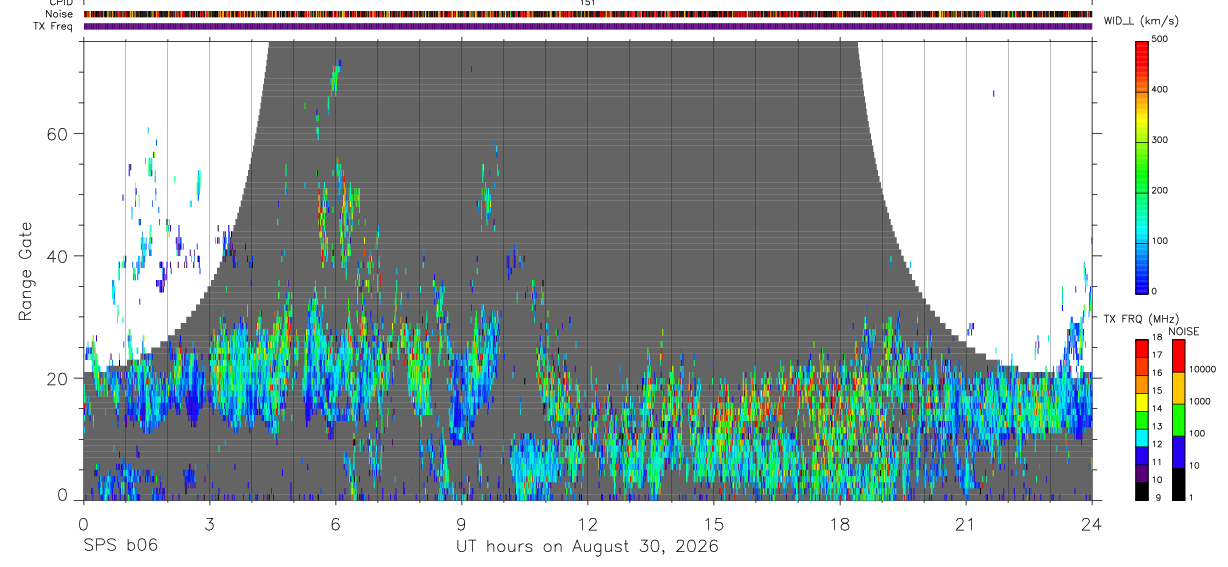This screenshot has height=567, width=1228.
Task: Click the 21 tick on UT hours axis
Action: (x=966, y=524)
